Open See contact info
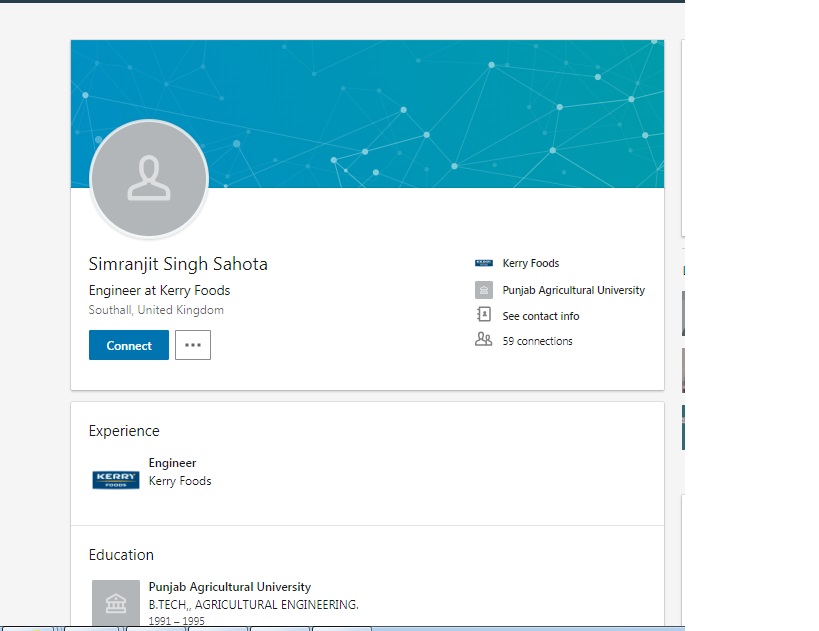 coord(541,316)
